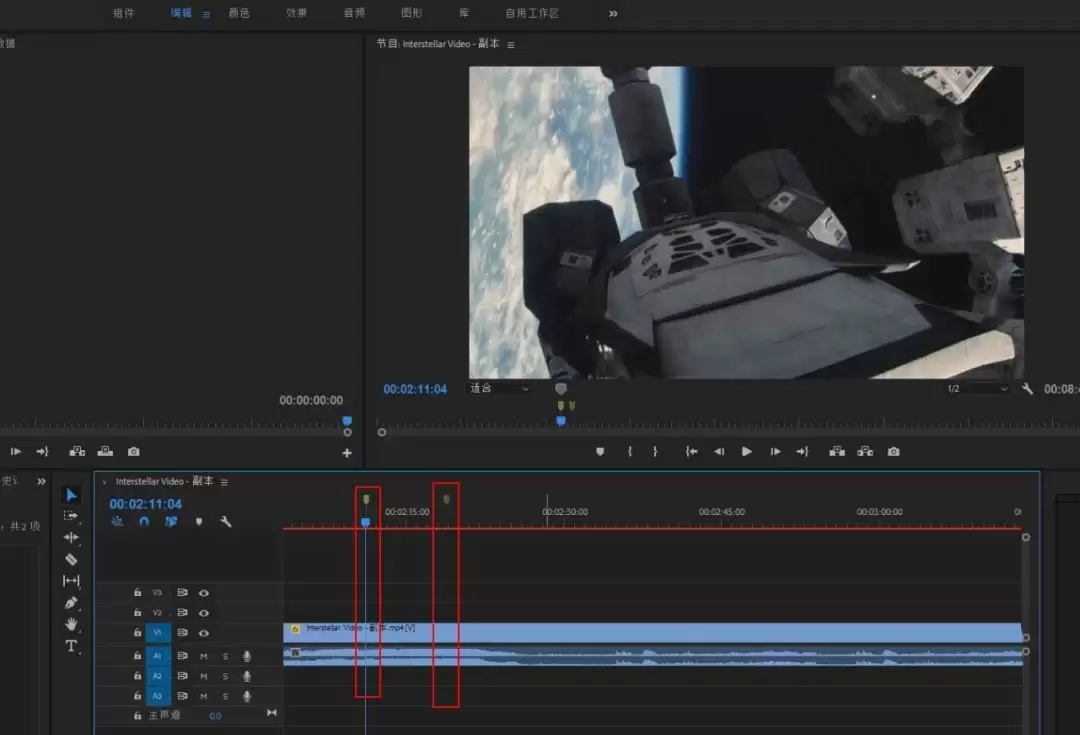
Task: Toggle nest-or-individual-clips insert mode
Action: (x=117, y=521)
